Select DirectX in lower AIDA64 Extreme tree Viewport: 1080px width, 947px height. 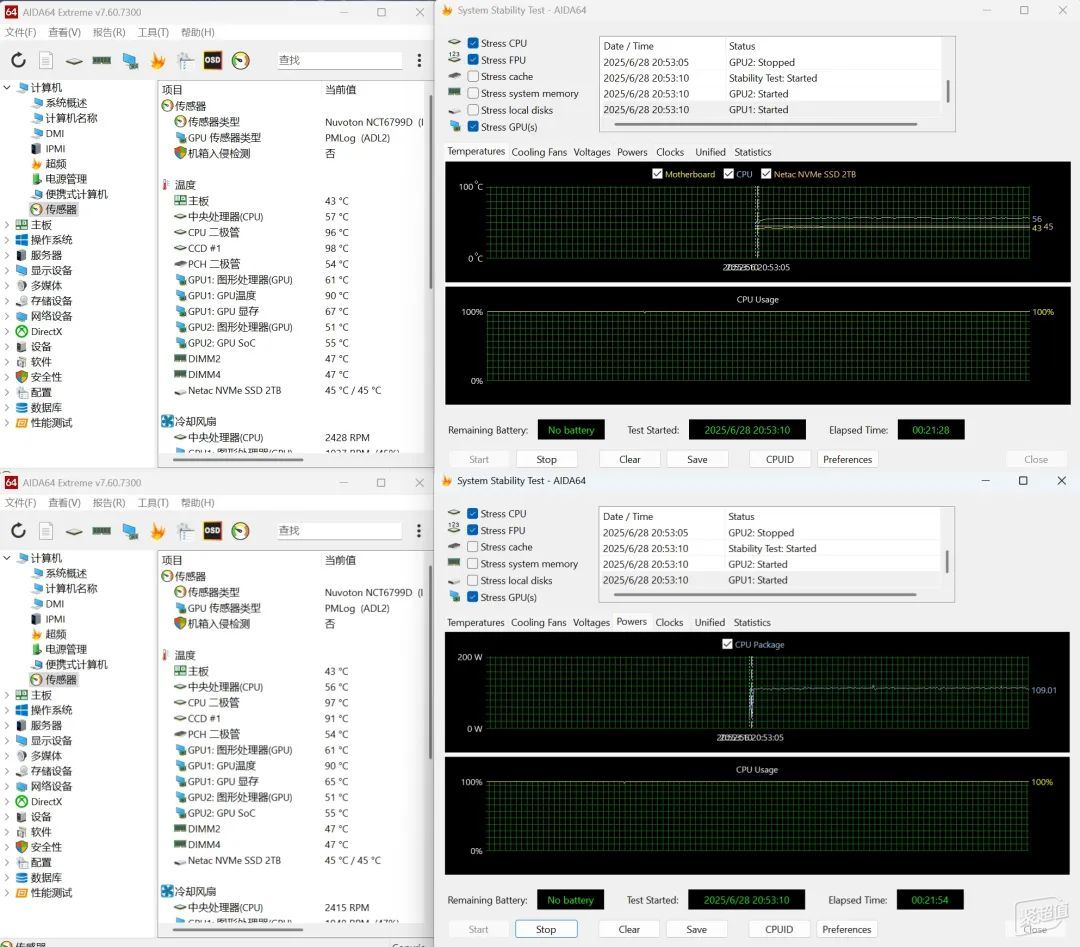tap(46, 802)
